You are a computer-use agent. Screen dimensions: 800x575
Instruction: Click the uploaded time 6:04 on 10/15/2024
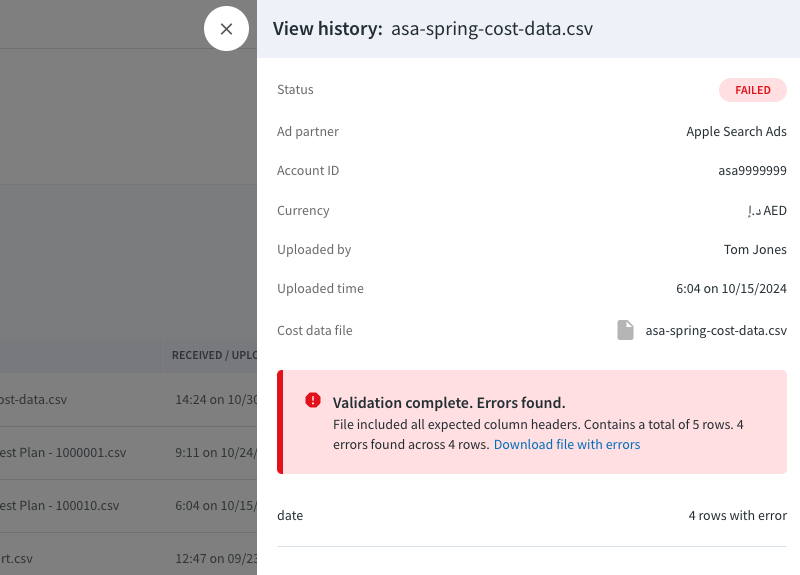(x=731, y=289)
